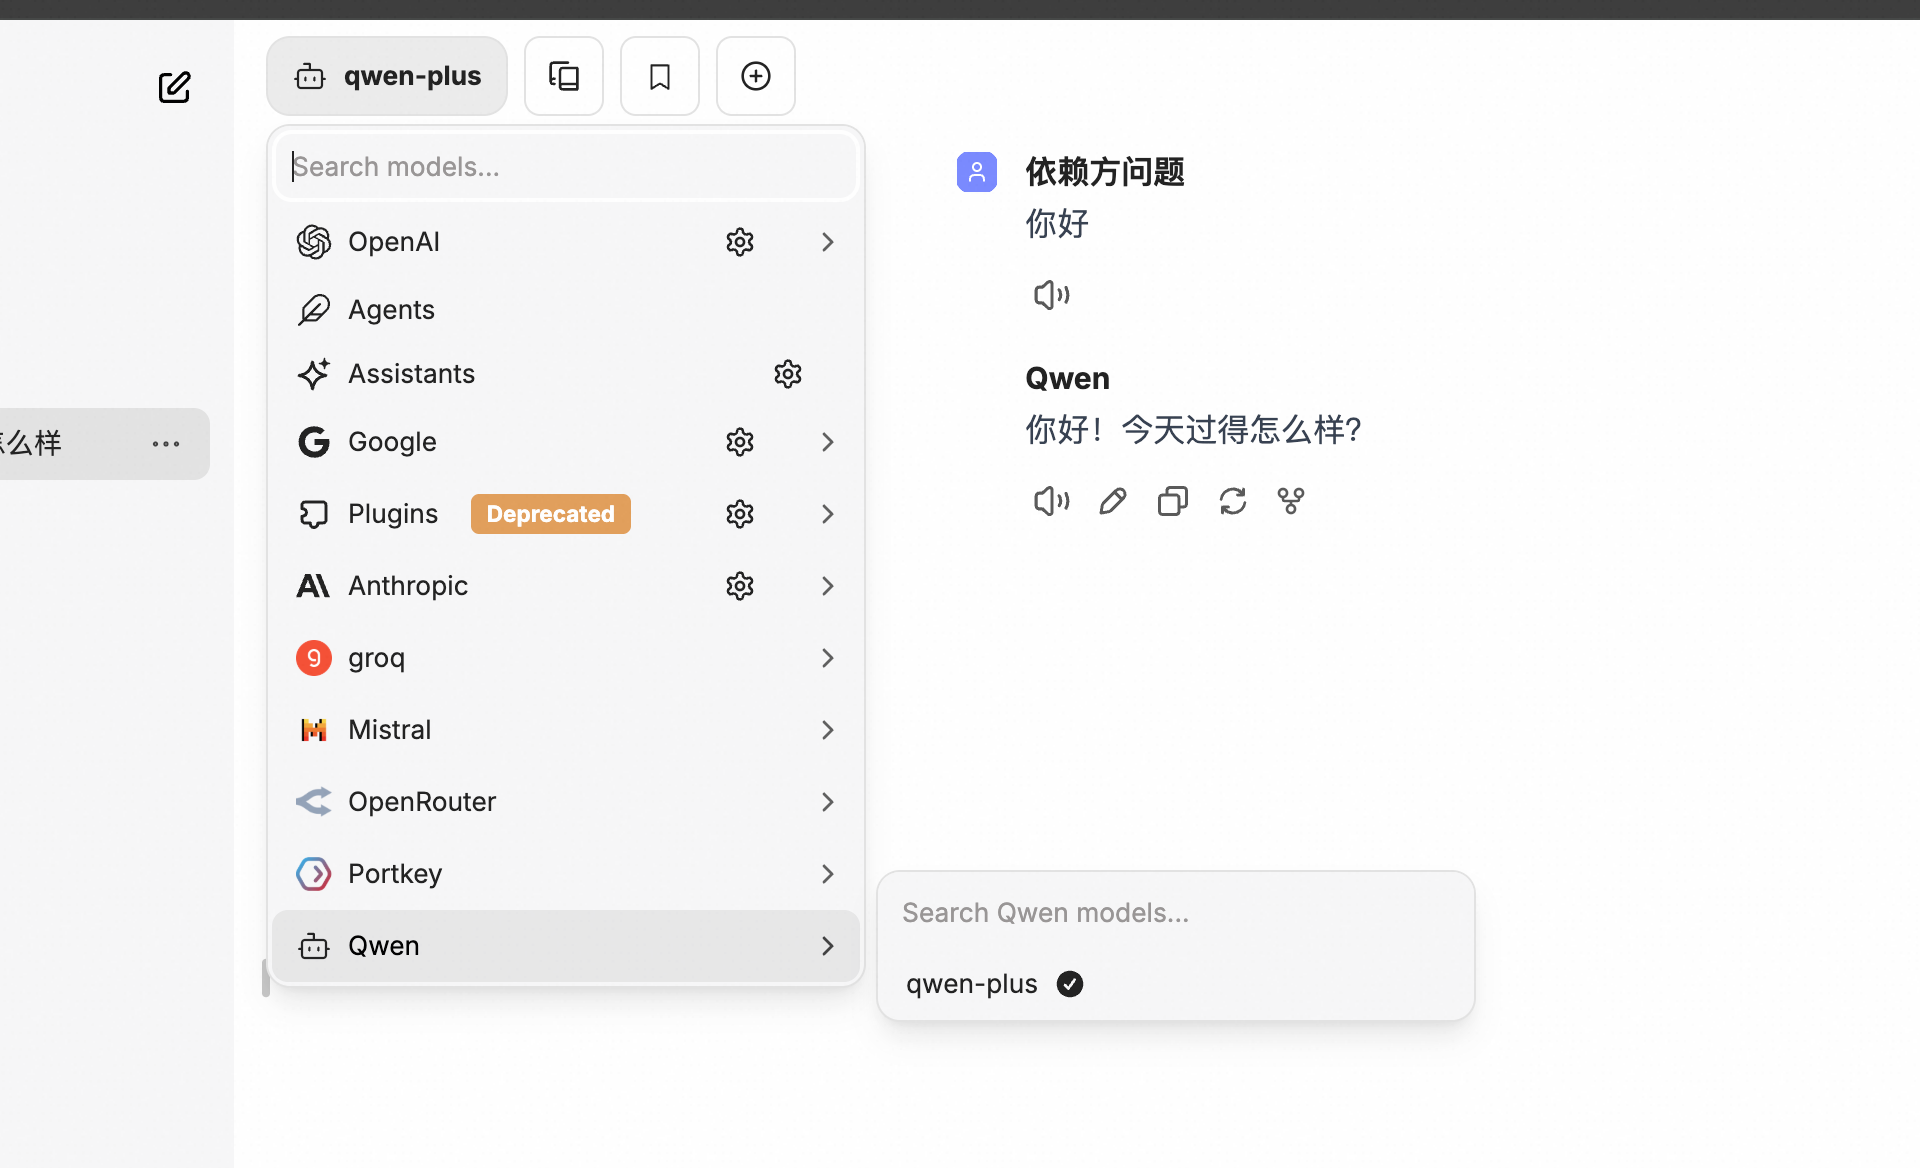
Task: Copy the Qwen response to the clipboard
Action: tap(1172, 500)
